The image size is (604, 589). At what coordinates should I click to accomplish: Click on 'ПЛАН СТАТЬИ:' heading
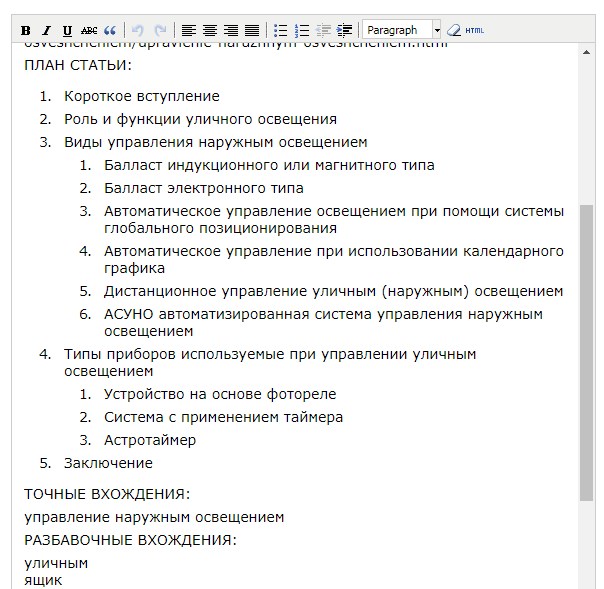tap(78, 65)
